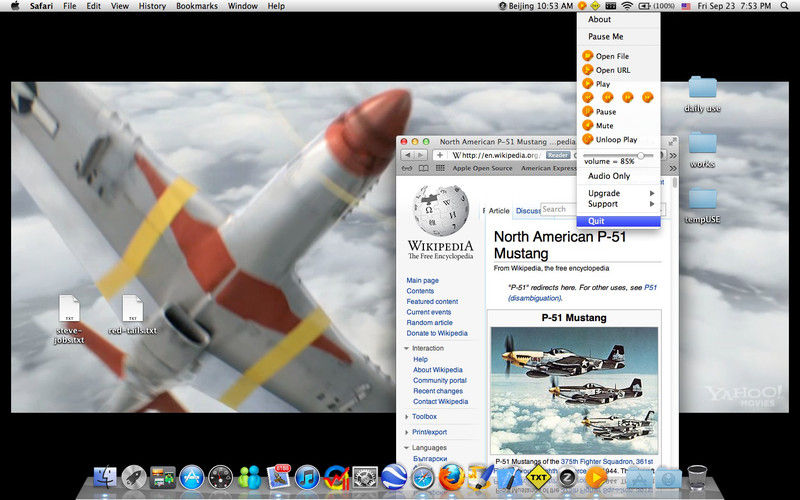Open iTunes music note icon in dock
Screen dimensions: 800x500
pyautogui.click(x=307, y=478)
